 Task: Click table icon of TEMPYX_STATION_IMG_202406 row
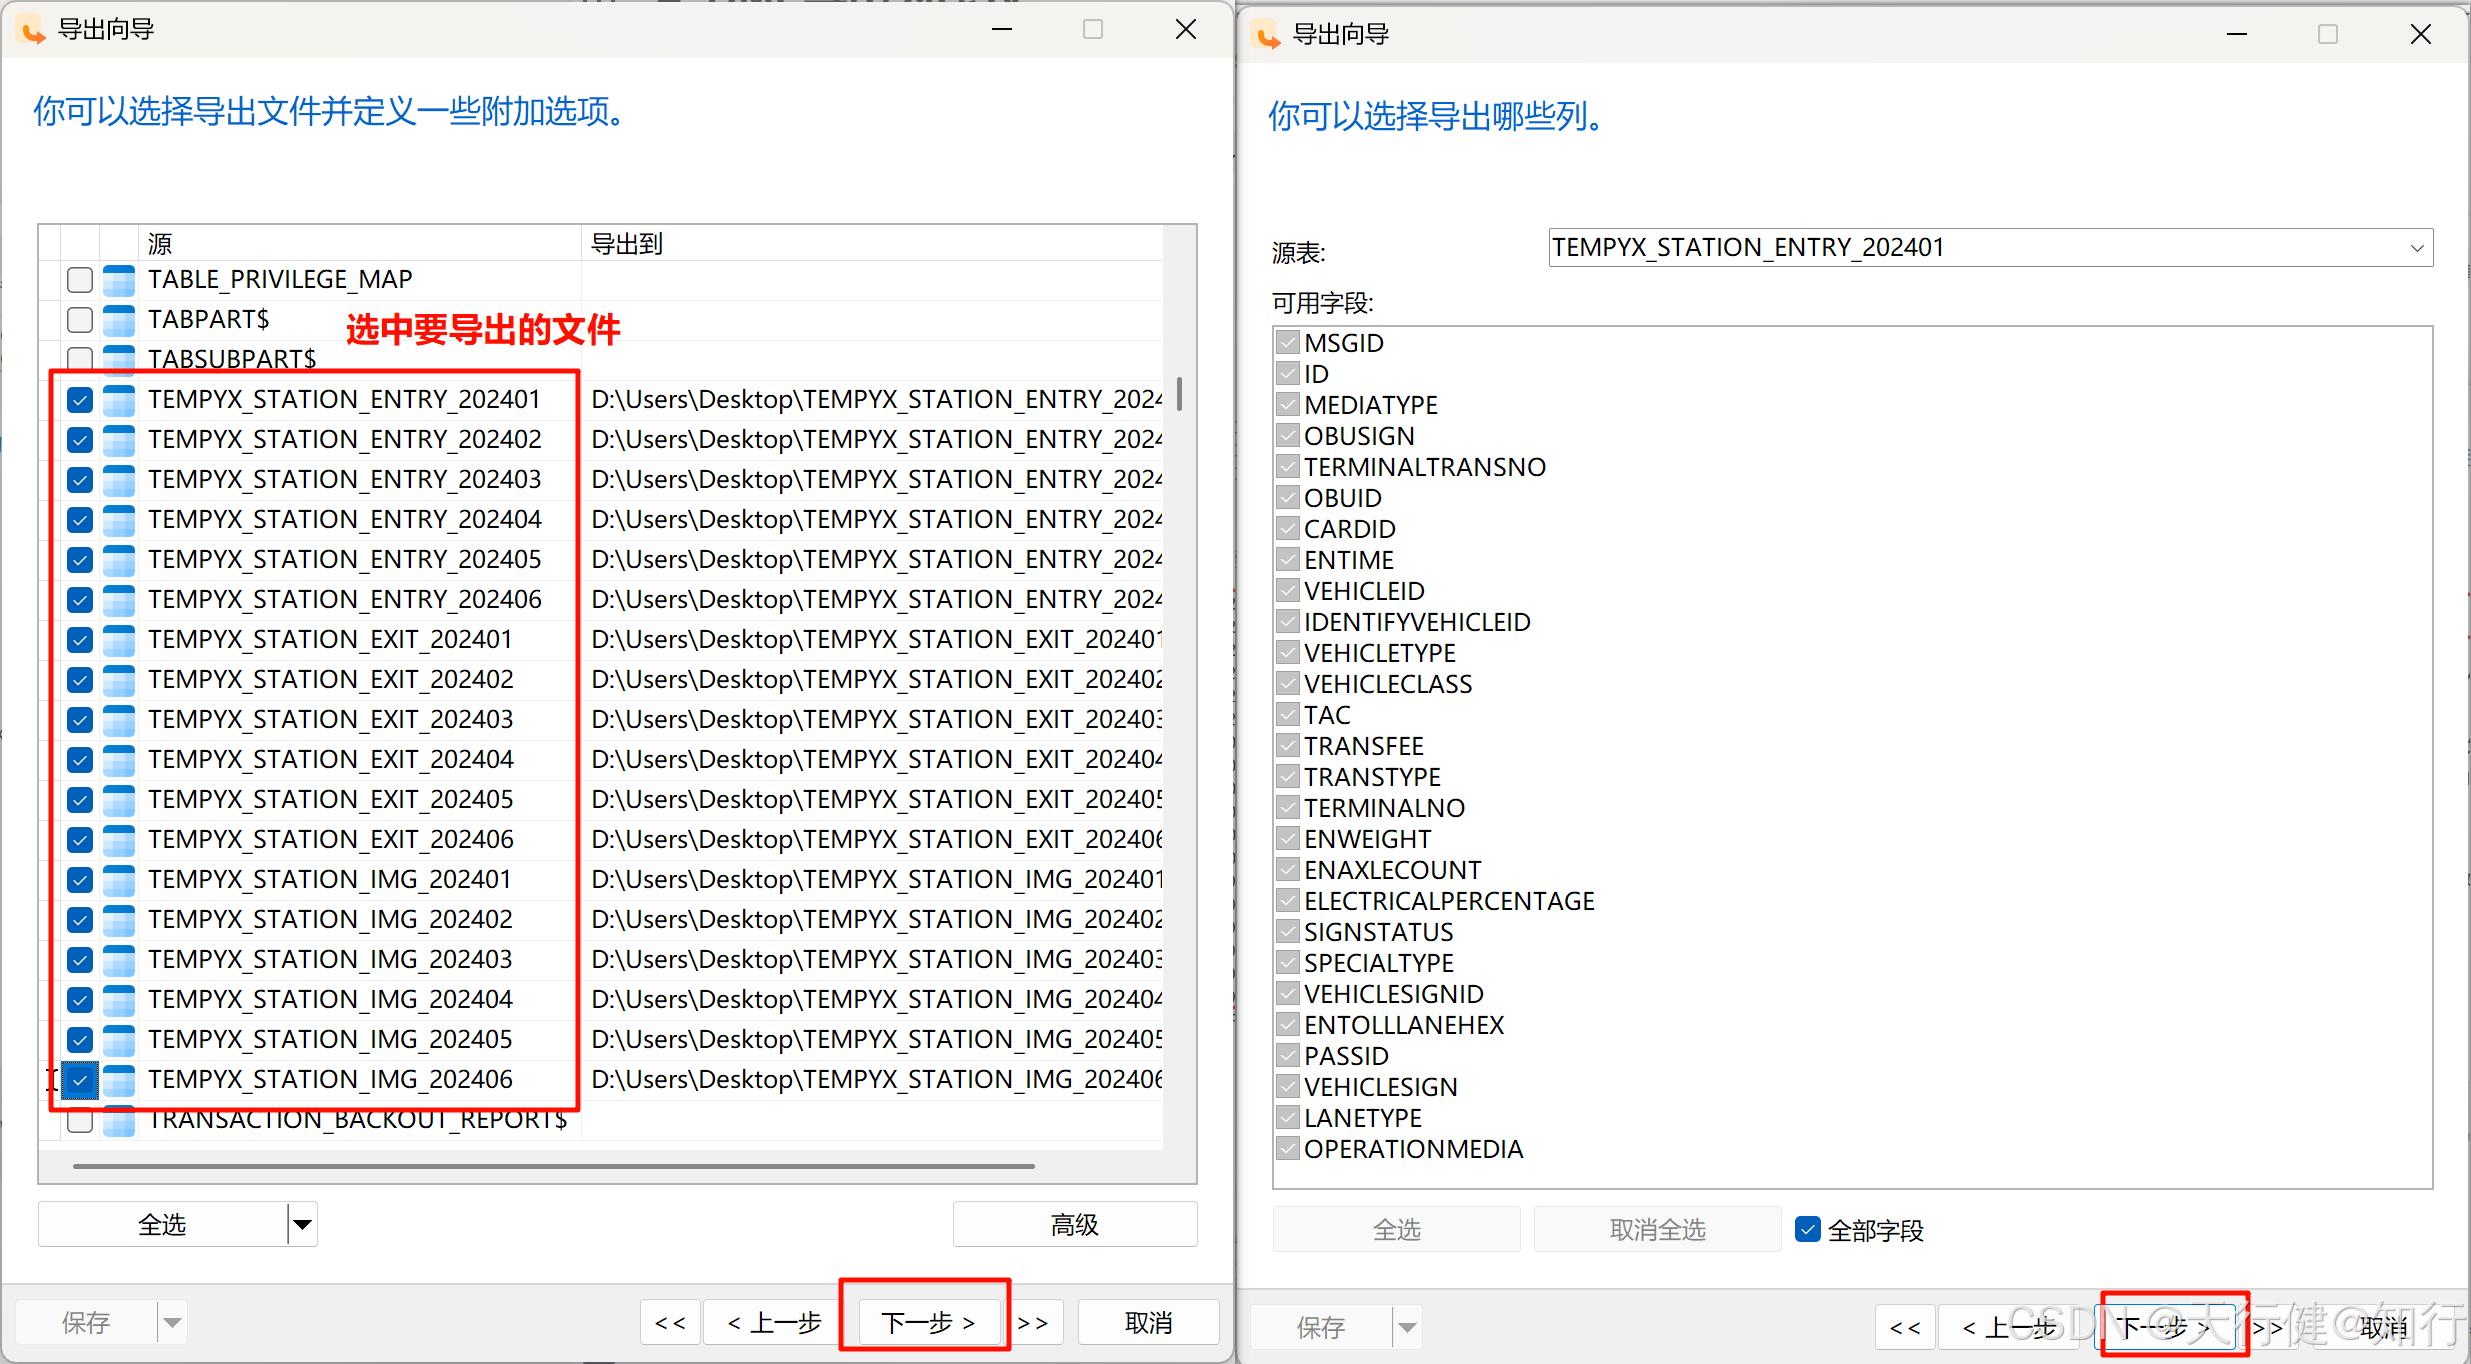pos(119,1080)
